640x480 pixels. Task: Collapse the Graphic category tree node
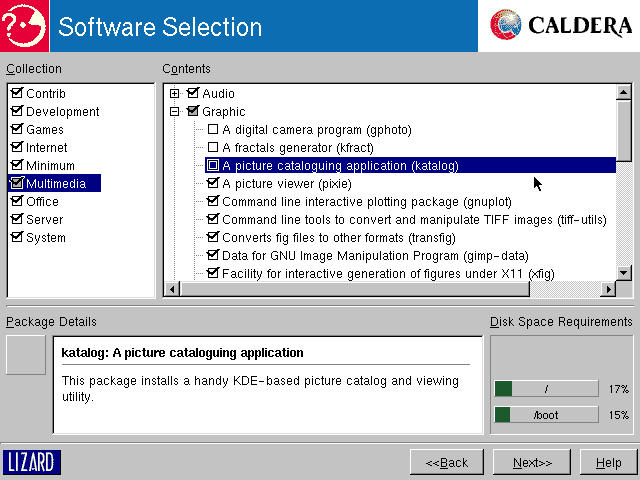point(175,112)
